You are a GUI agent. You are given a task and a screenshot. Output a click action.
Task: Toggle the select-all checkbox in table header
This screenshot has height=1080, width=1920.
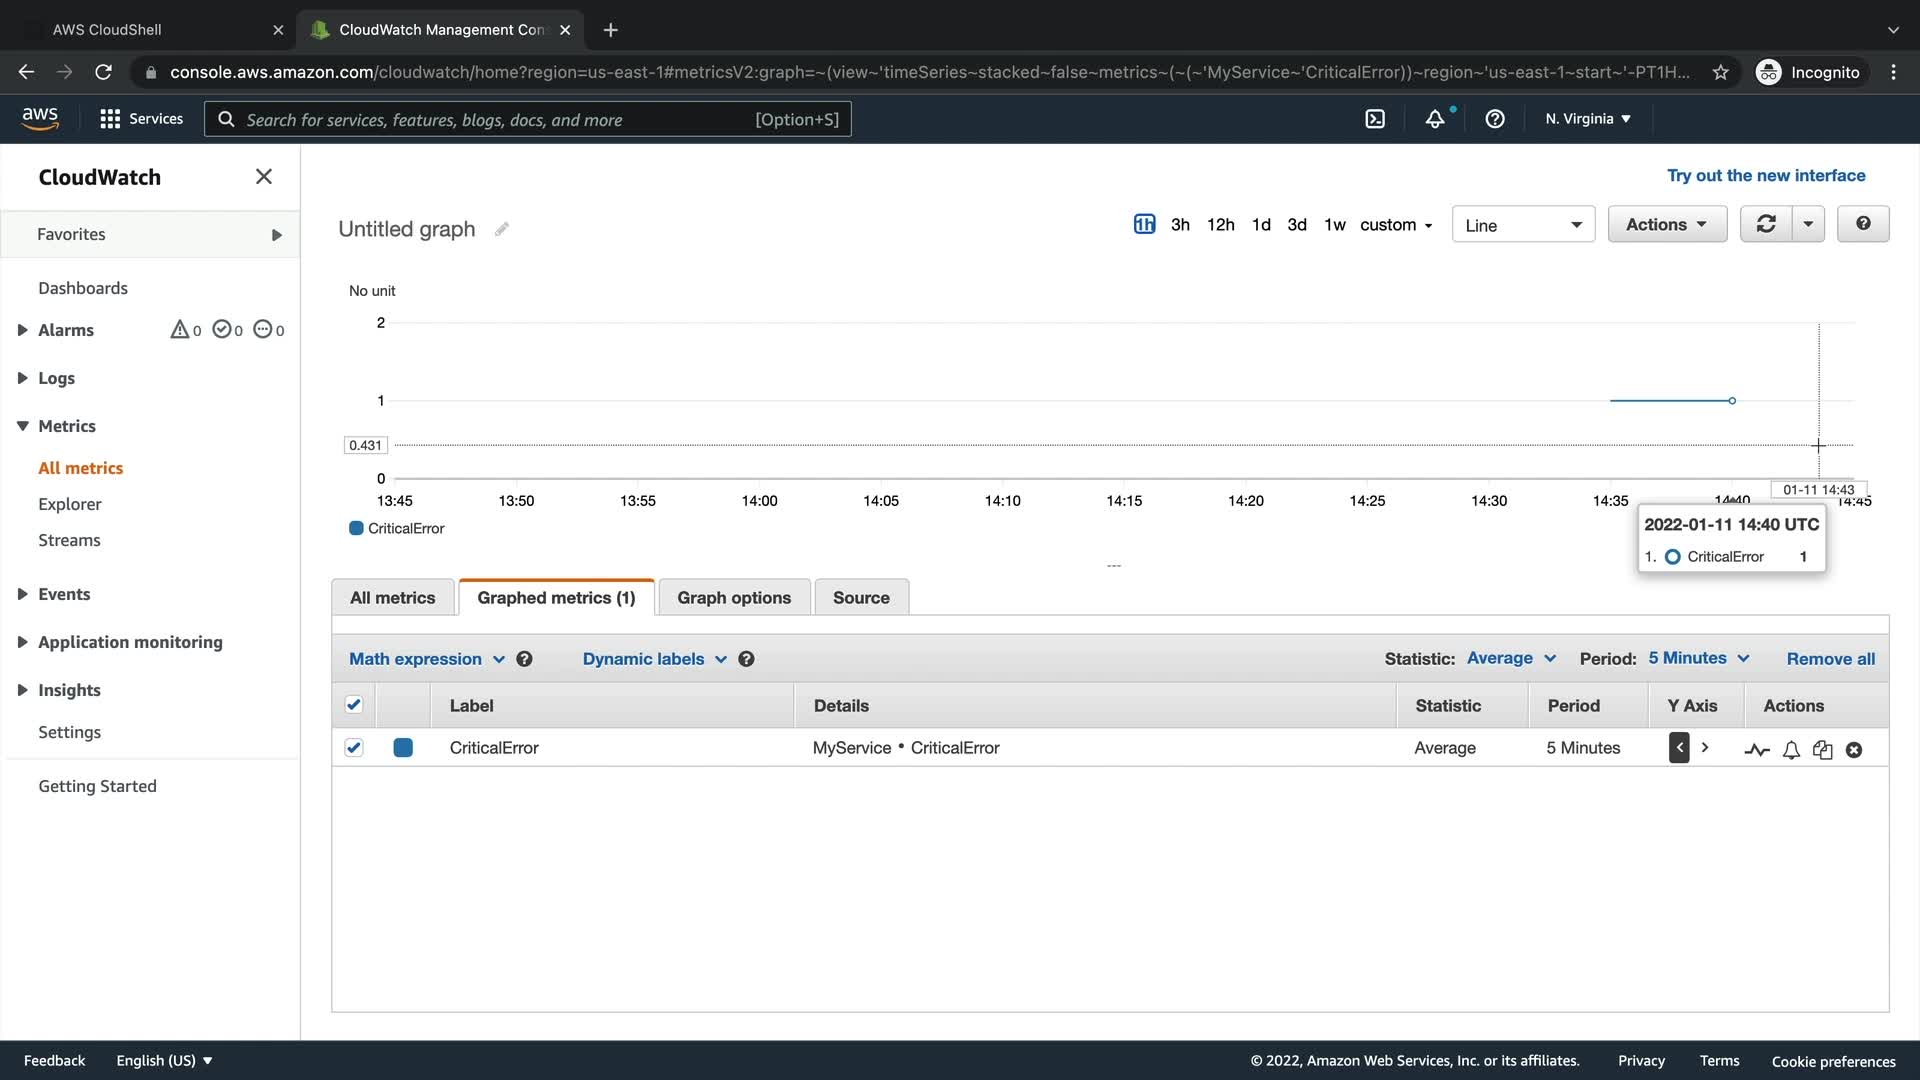tap(353, 705)
